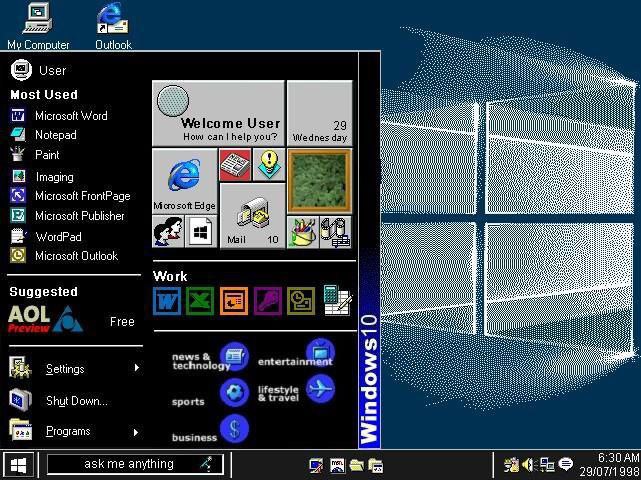Launch Word from the Work group
This screenshot has height=480, width=641.
[x=167, y=301]
